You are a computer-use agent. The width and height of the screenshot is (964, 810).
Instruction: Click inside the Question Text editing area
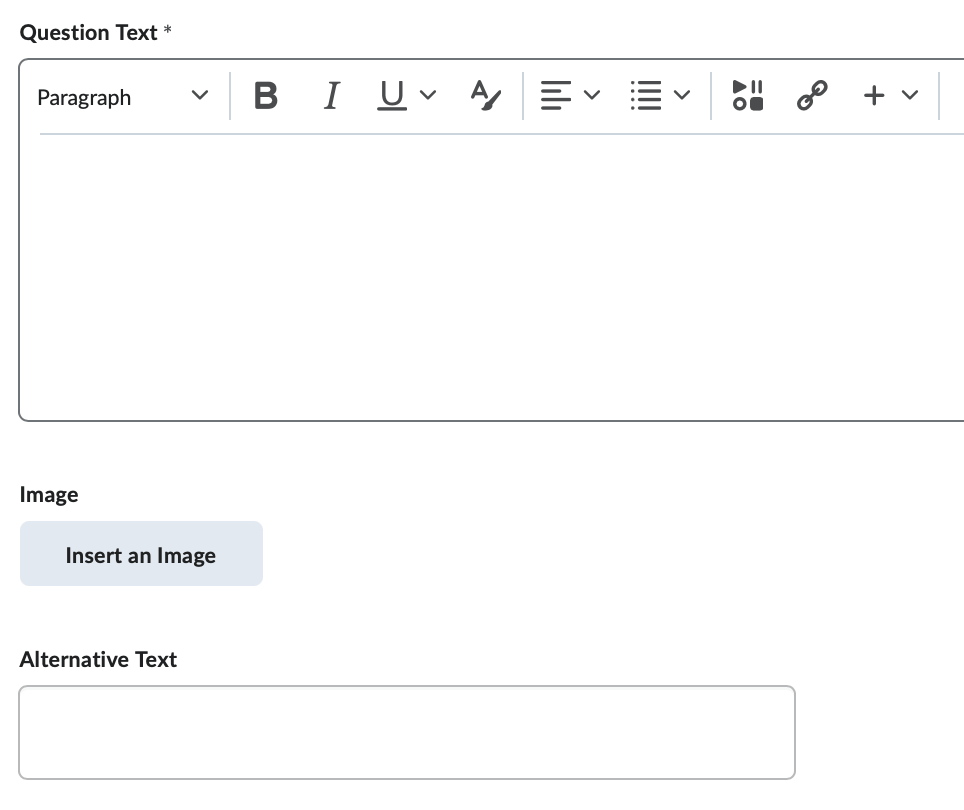480,270
